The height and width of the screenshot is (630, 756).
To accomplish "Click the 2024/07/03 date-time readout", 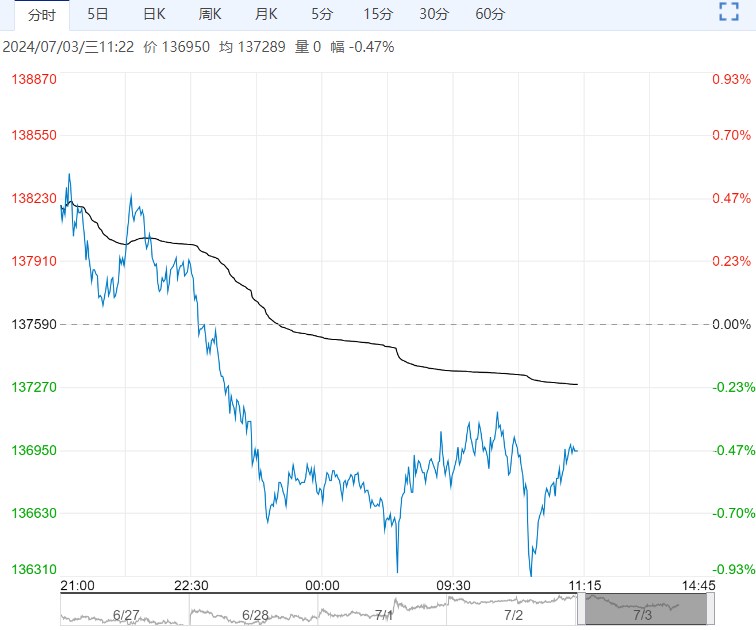I will pos(68,47).
